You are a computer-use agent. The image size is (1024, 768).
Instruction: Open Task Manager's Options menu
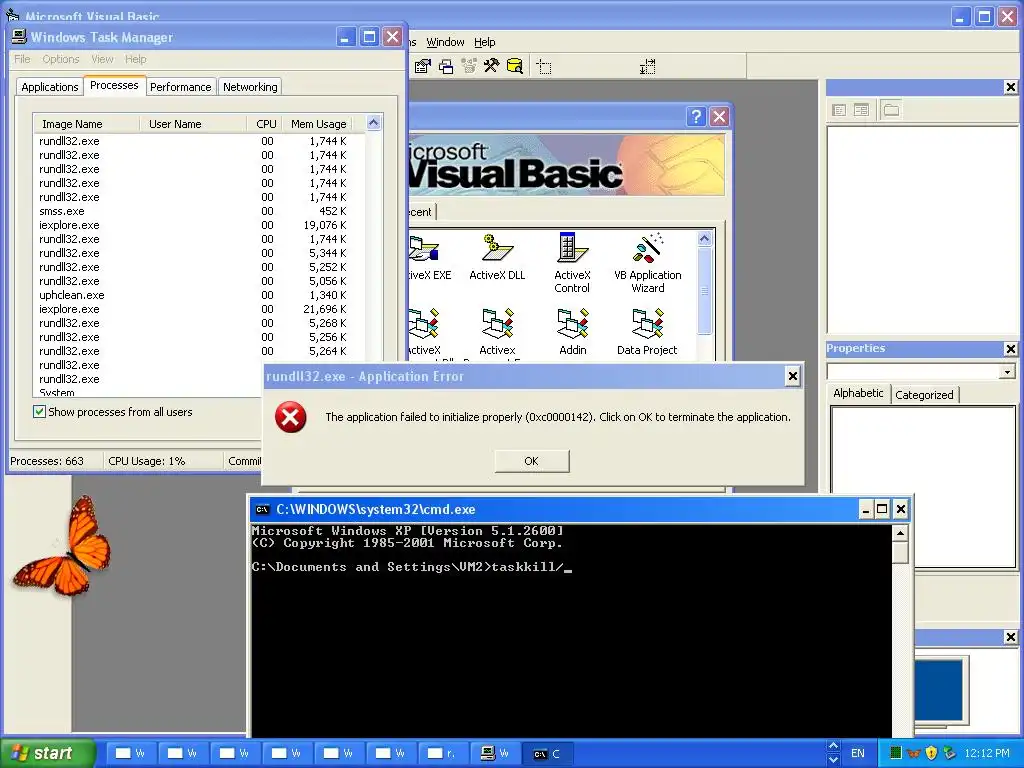[x=61, y=59]
